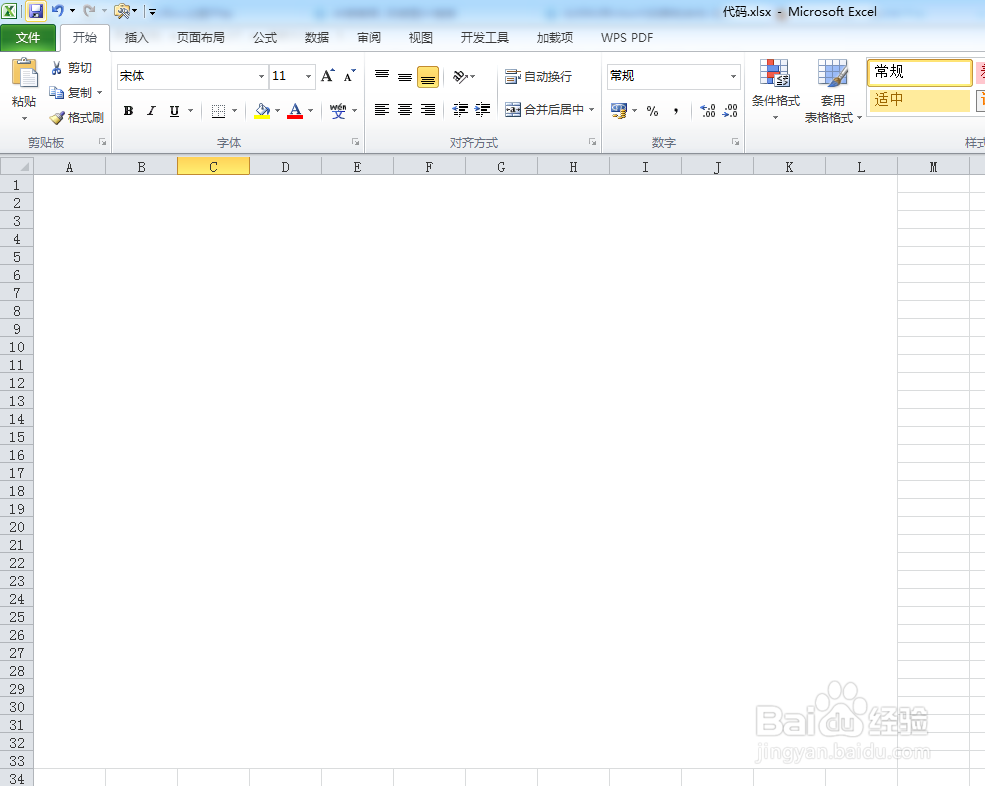Apply percent style

[653, 111]
